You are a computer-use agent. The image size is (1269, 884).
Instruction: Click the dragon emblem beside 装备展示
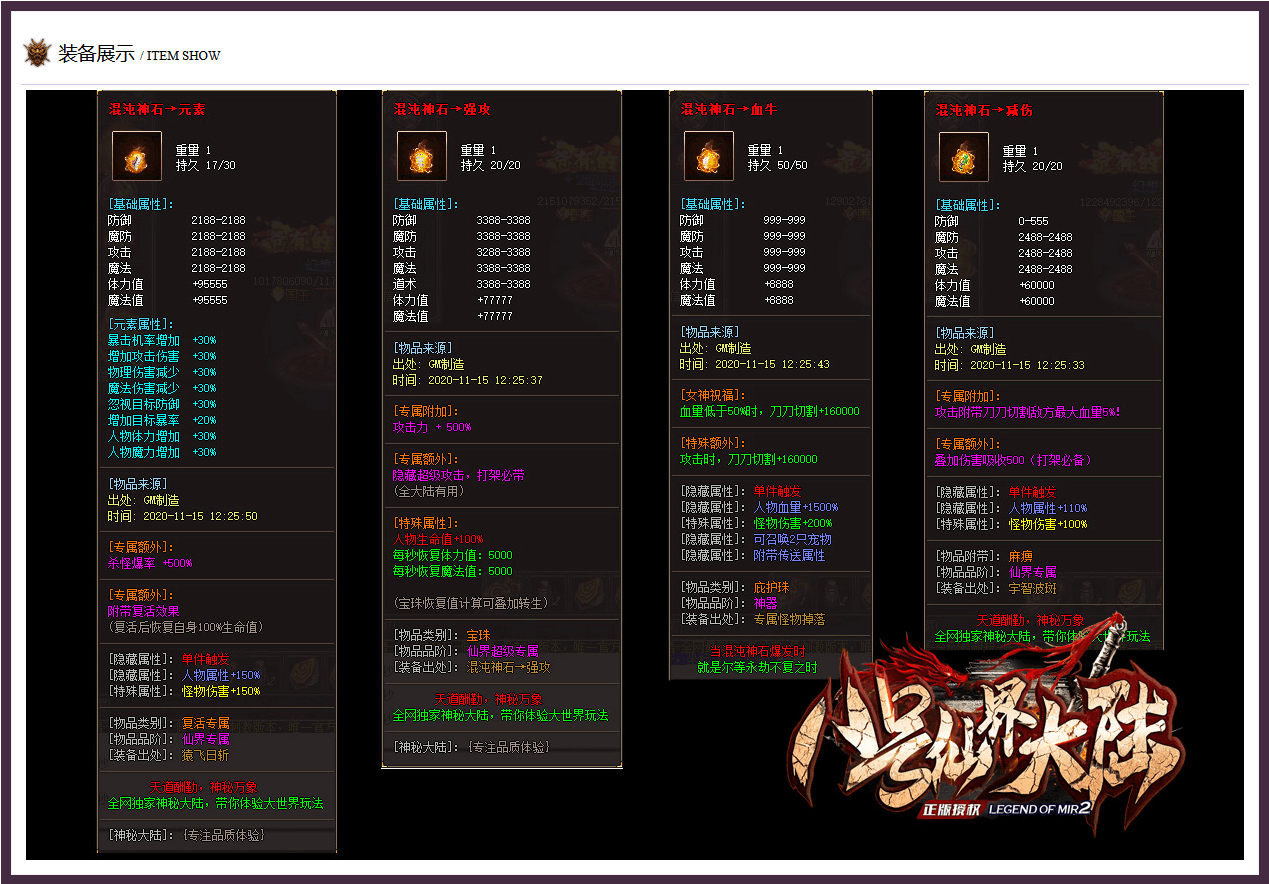[x=37, y=53]
